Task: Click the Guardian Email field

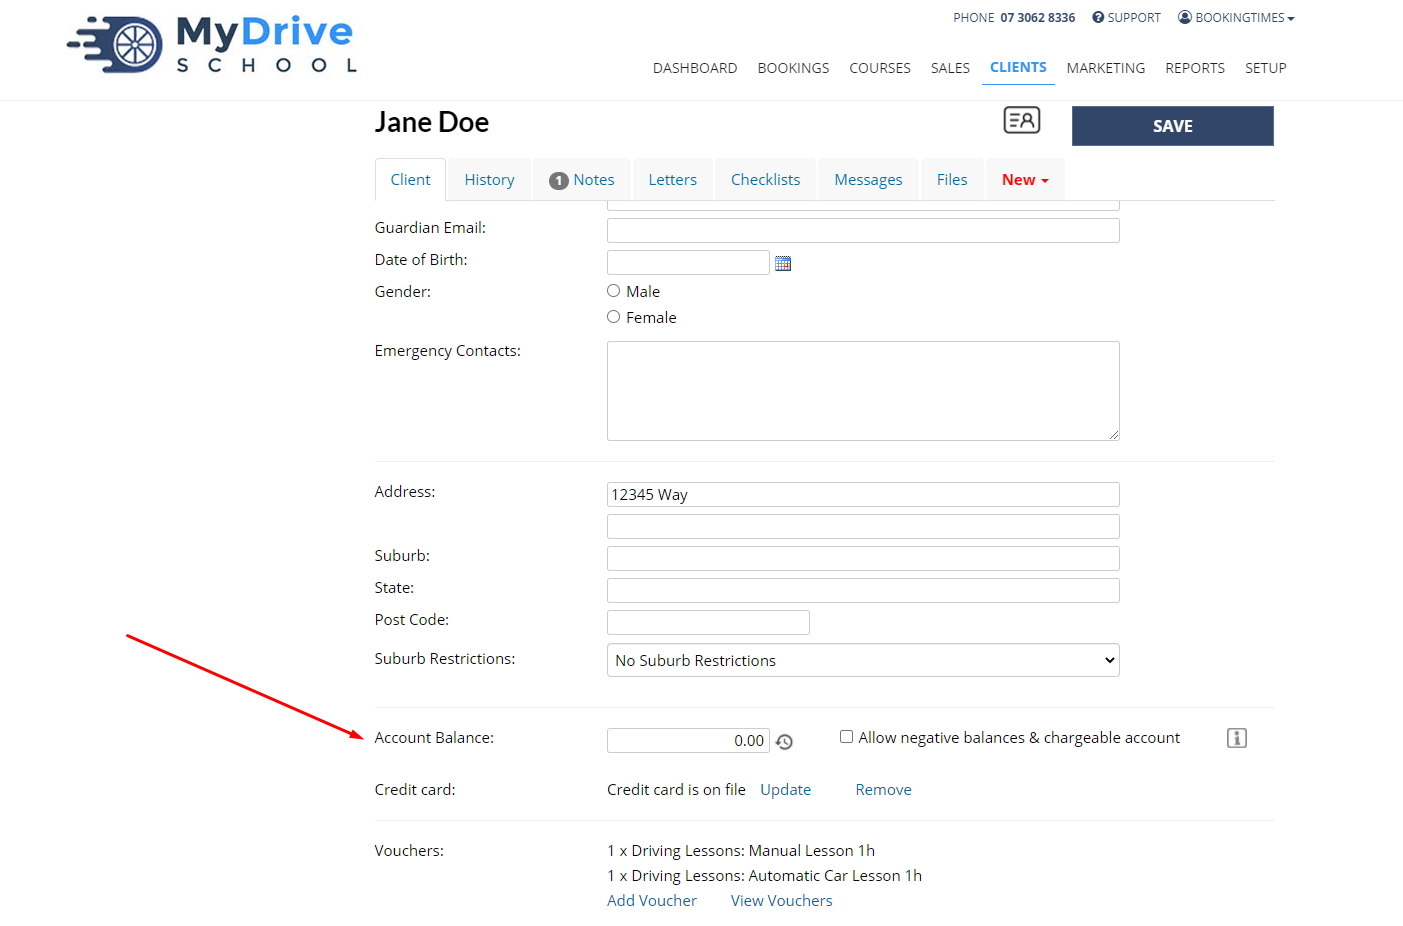Action: 863,230
